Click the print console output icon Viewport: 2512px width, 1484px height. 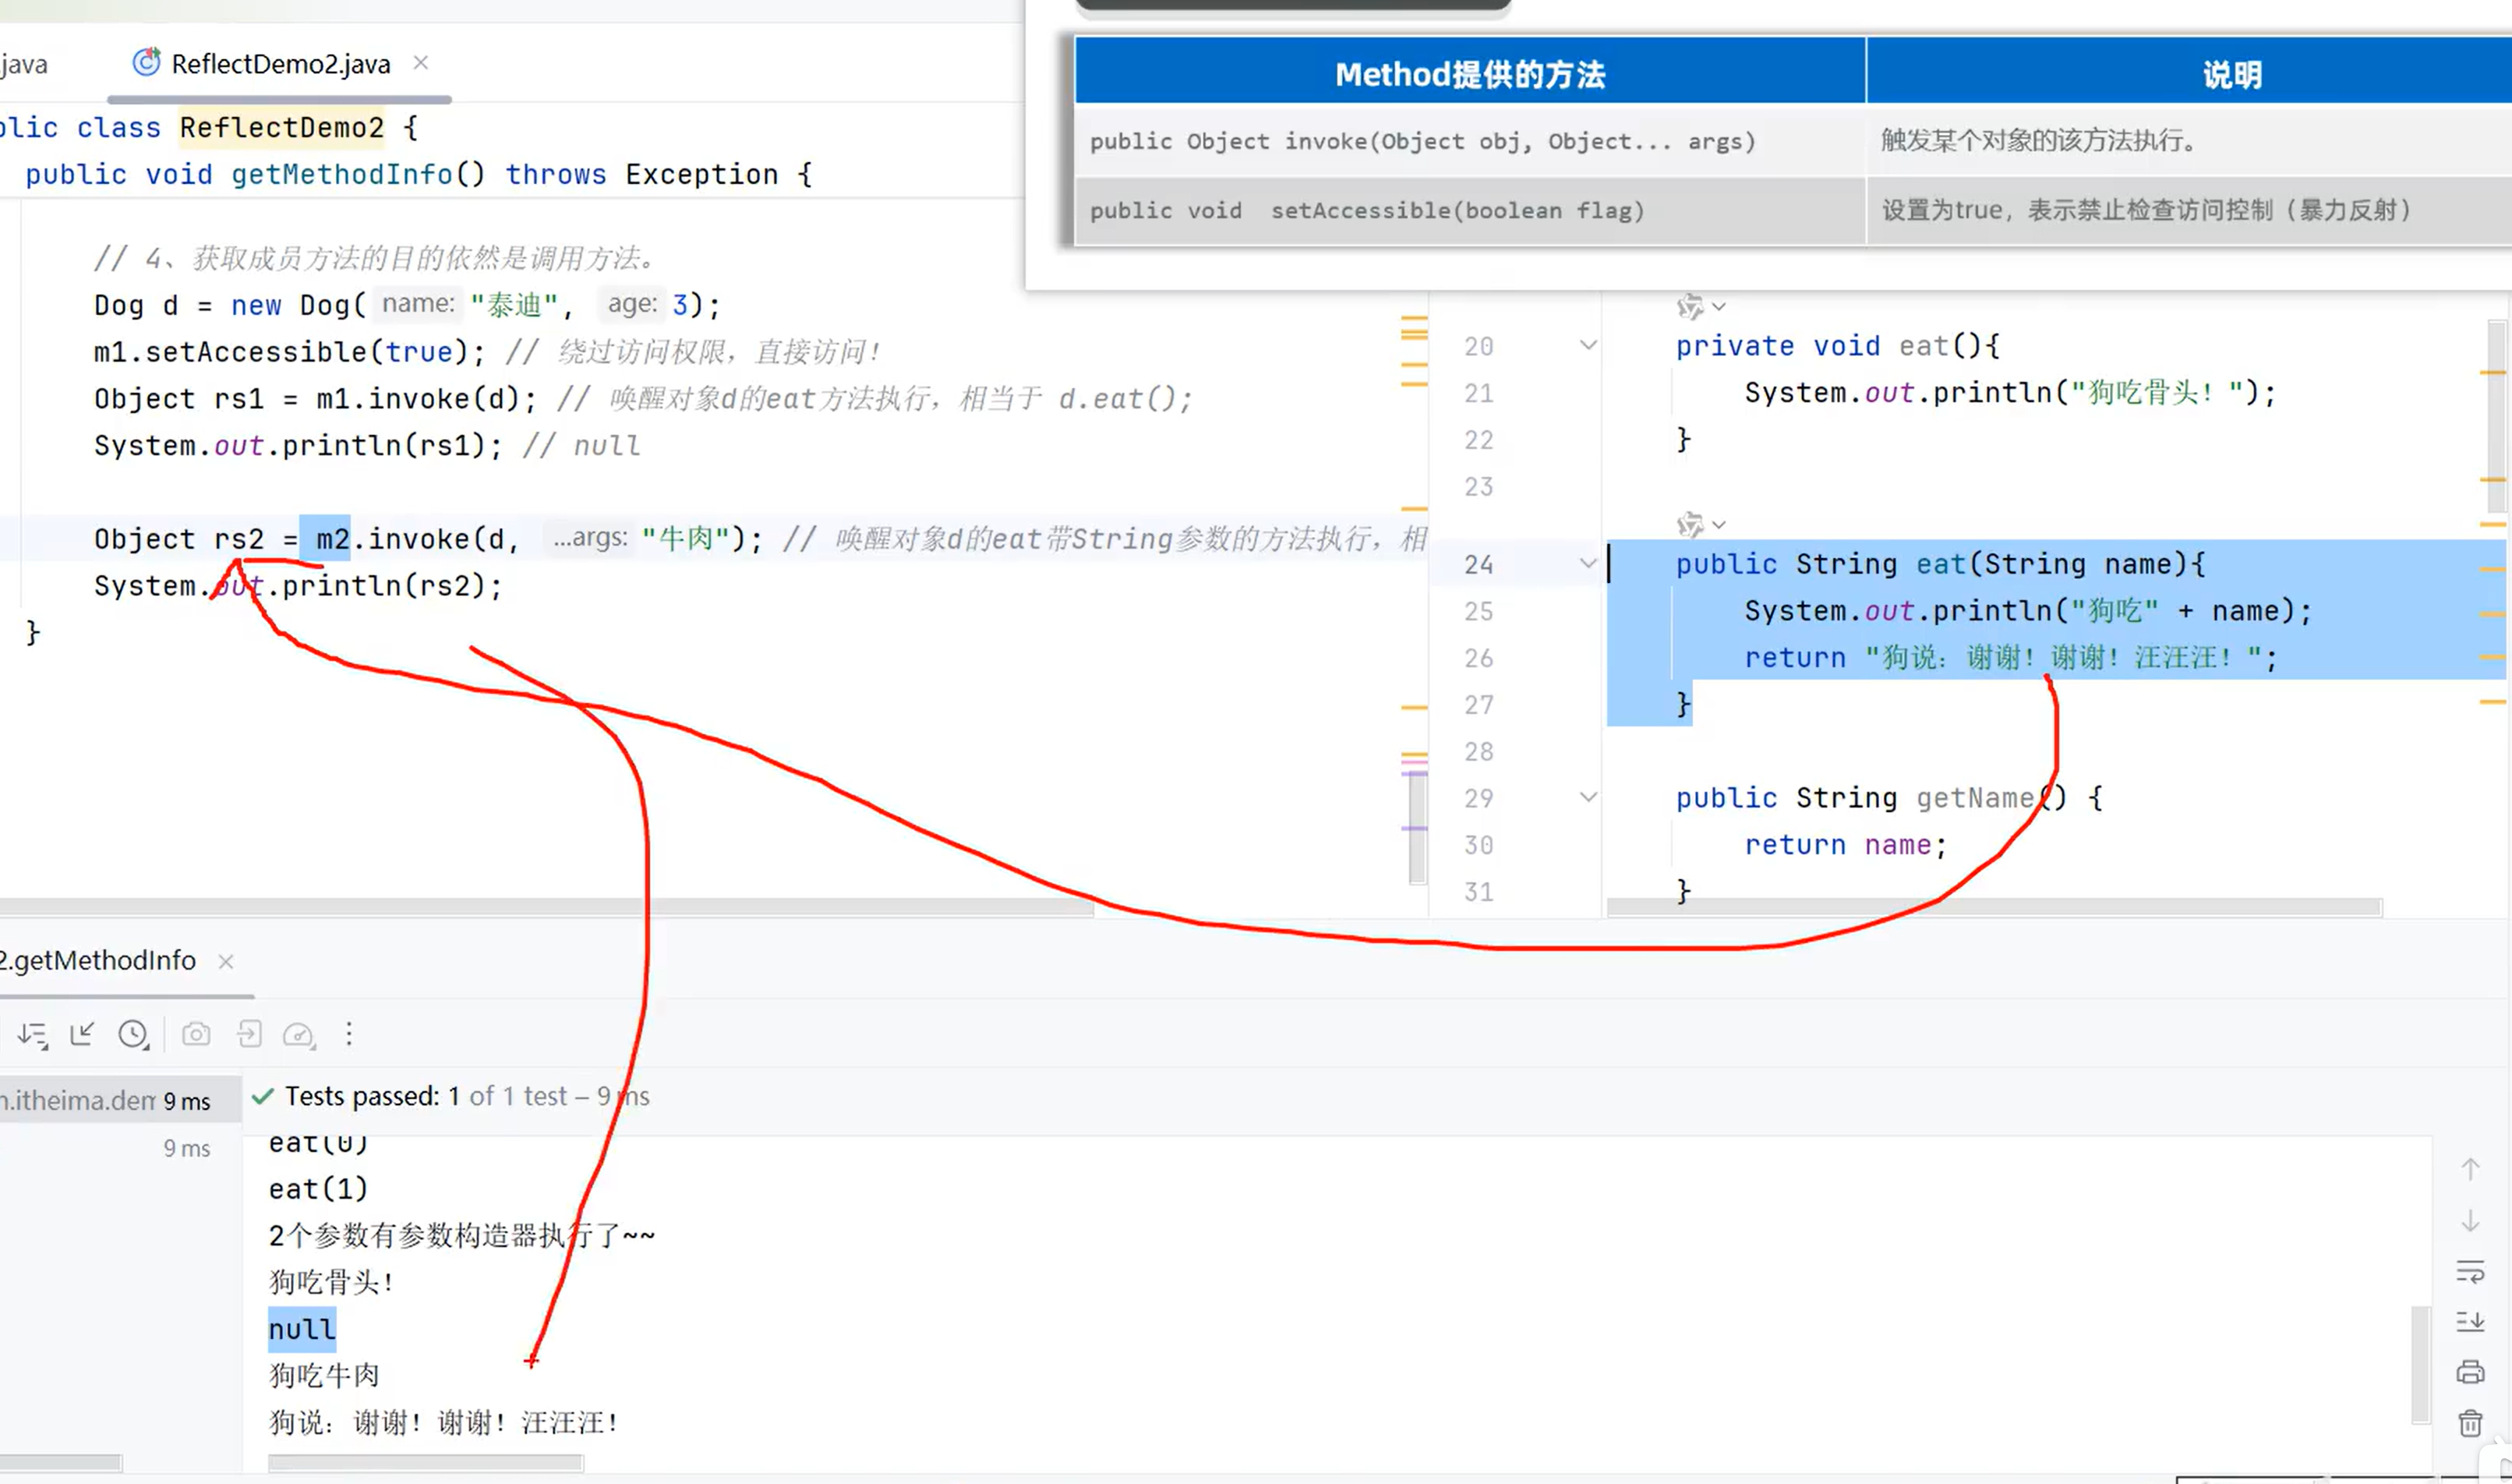click(x=2470, y=1372)
